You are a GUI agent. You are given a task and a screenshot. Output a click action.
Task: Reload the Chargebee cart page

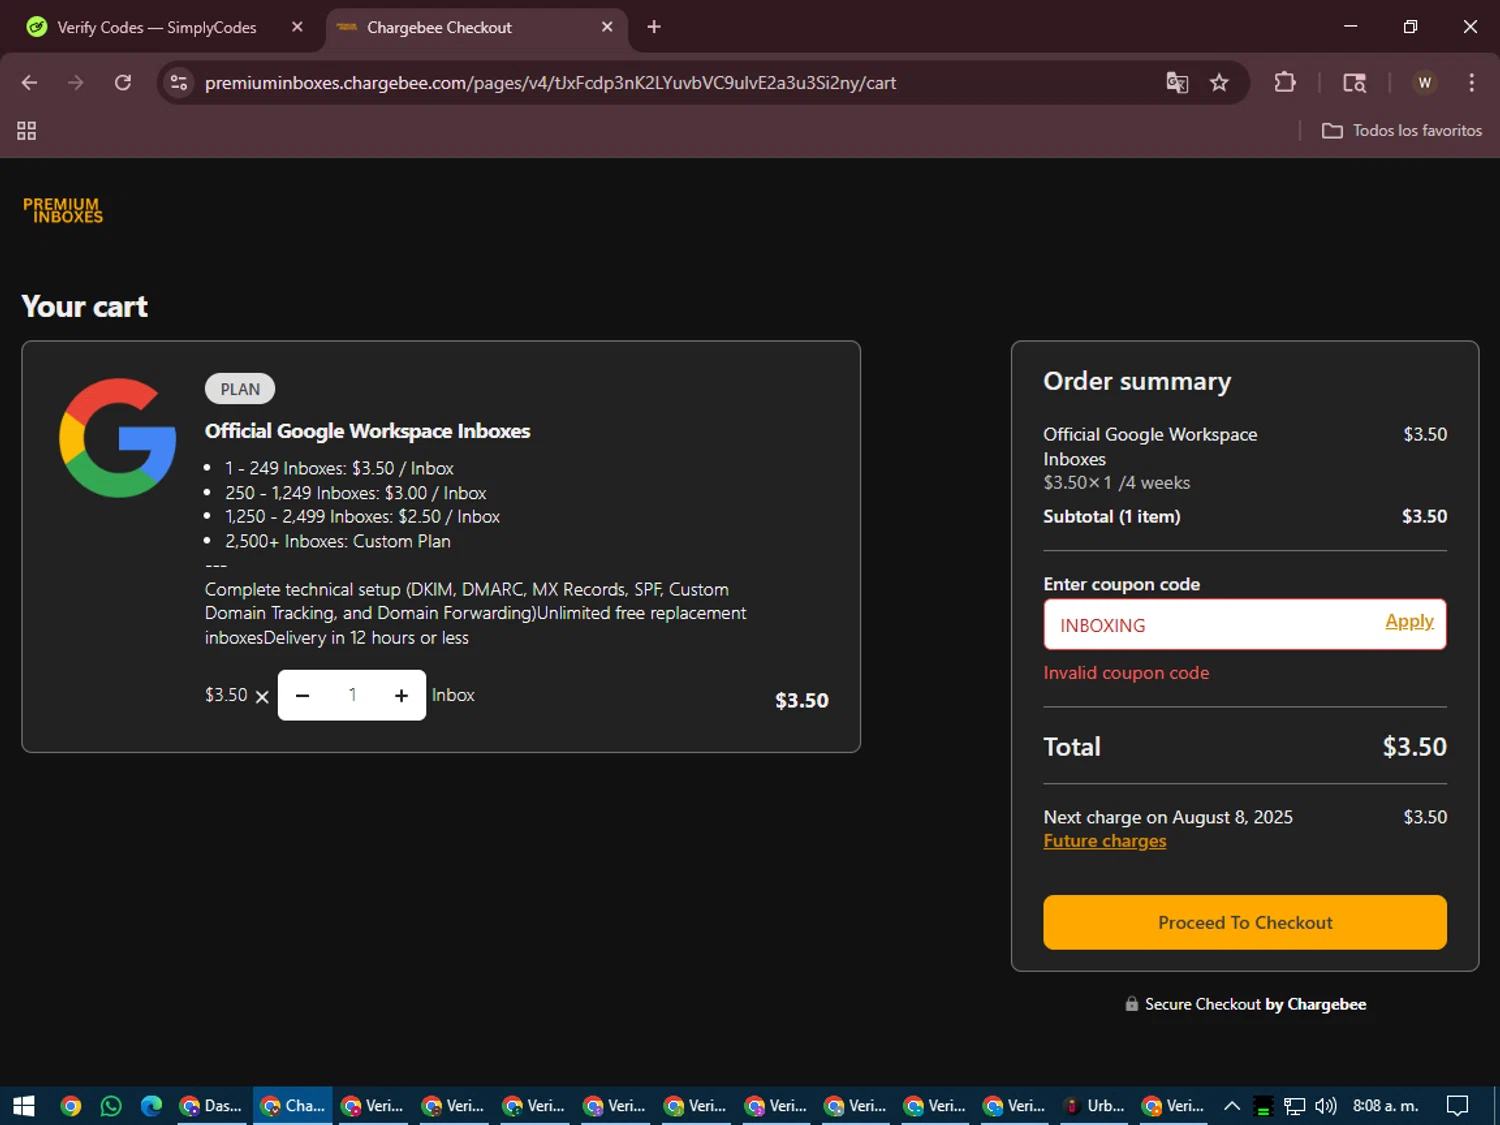[123, 83]
